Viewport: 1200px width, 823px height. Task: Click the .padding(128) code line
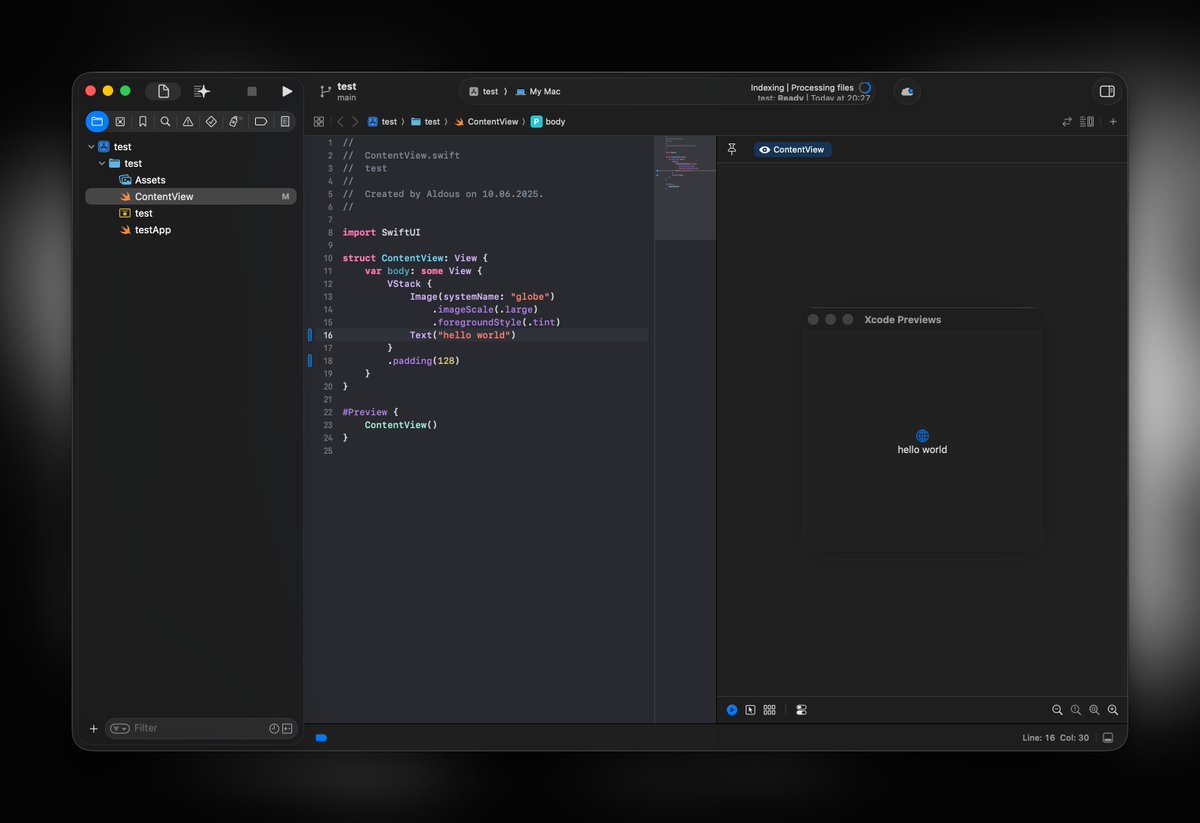coord(423,360)
